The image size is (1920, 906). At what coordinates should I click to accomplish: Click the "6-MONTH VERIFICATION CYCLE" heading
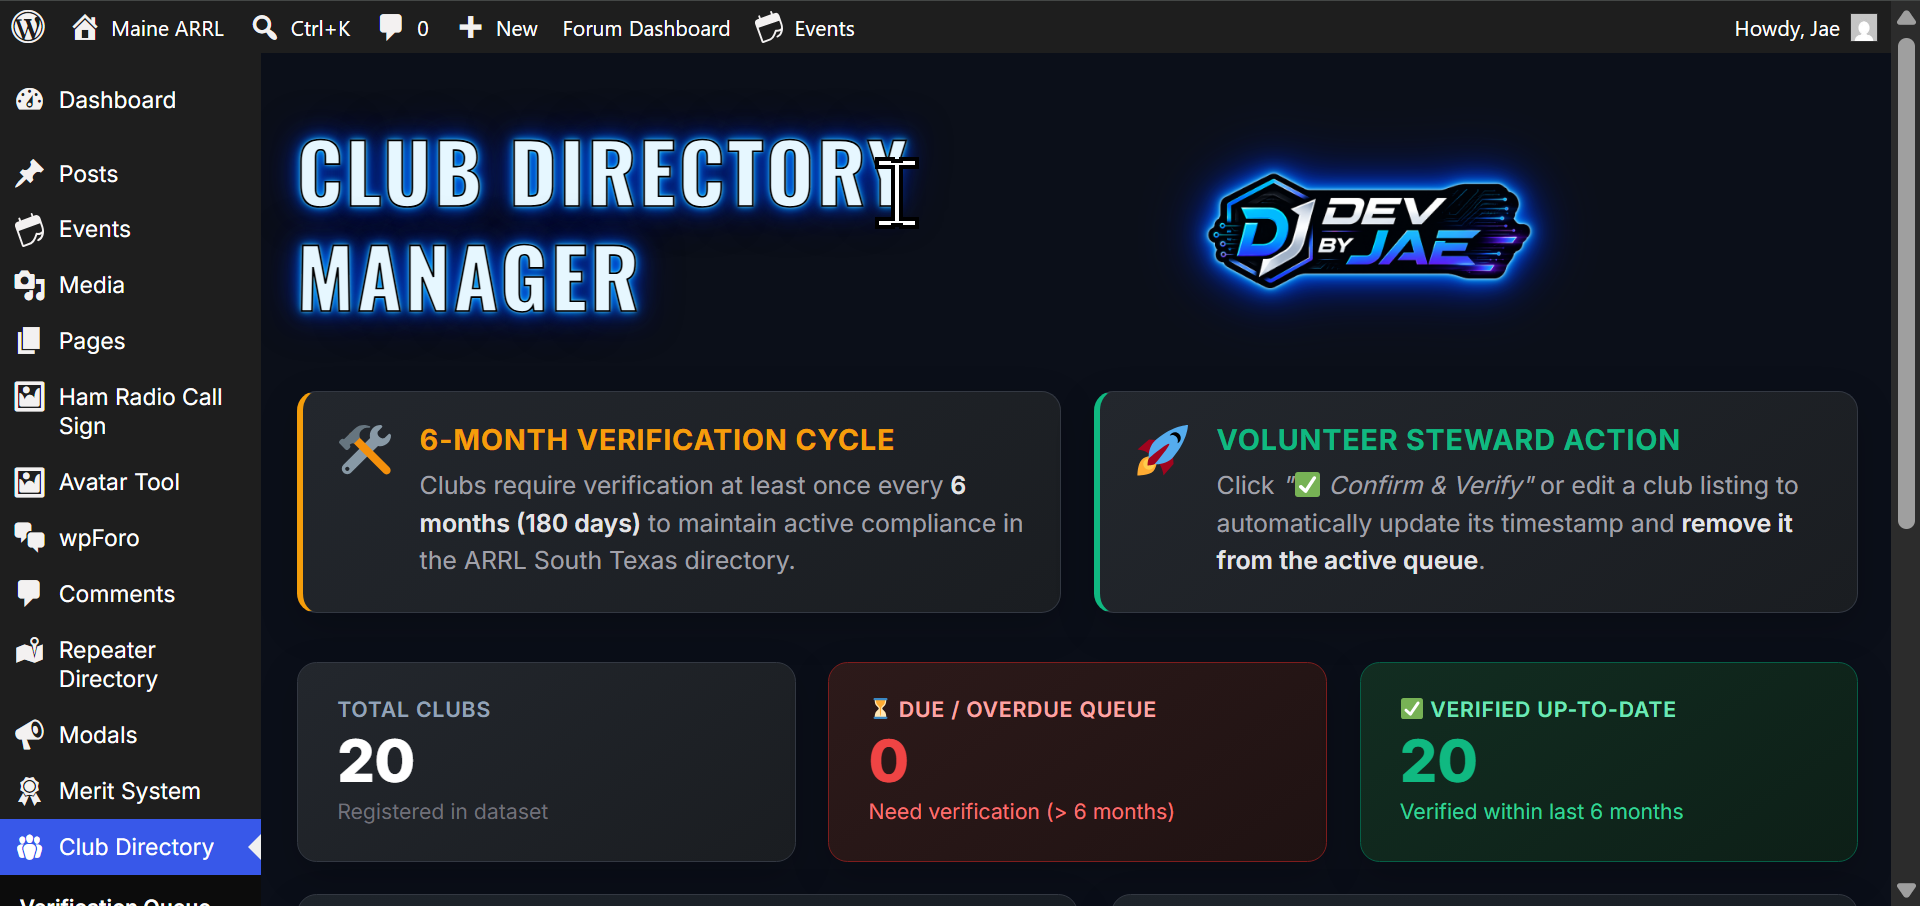tap(657, 440)
